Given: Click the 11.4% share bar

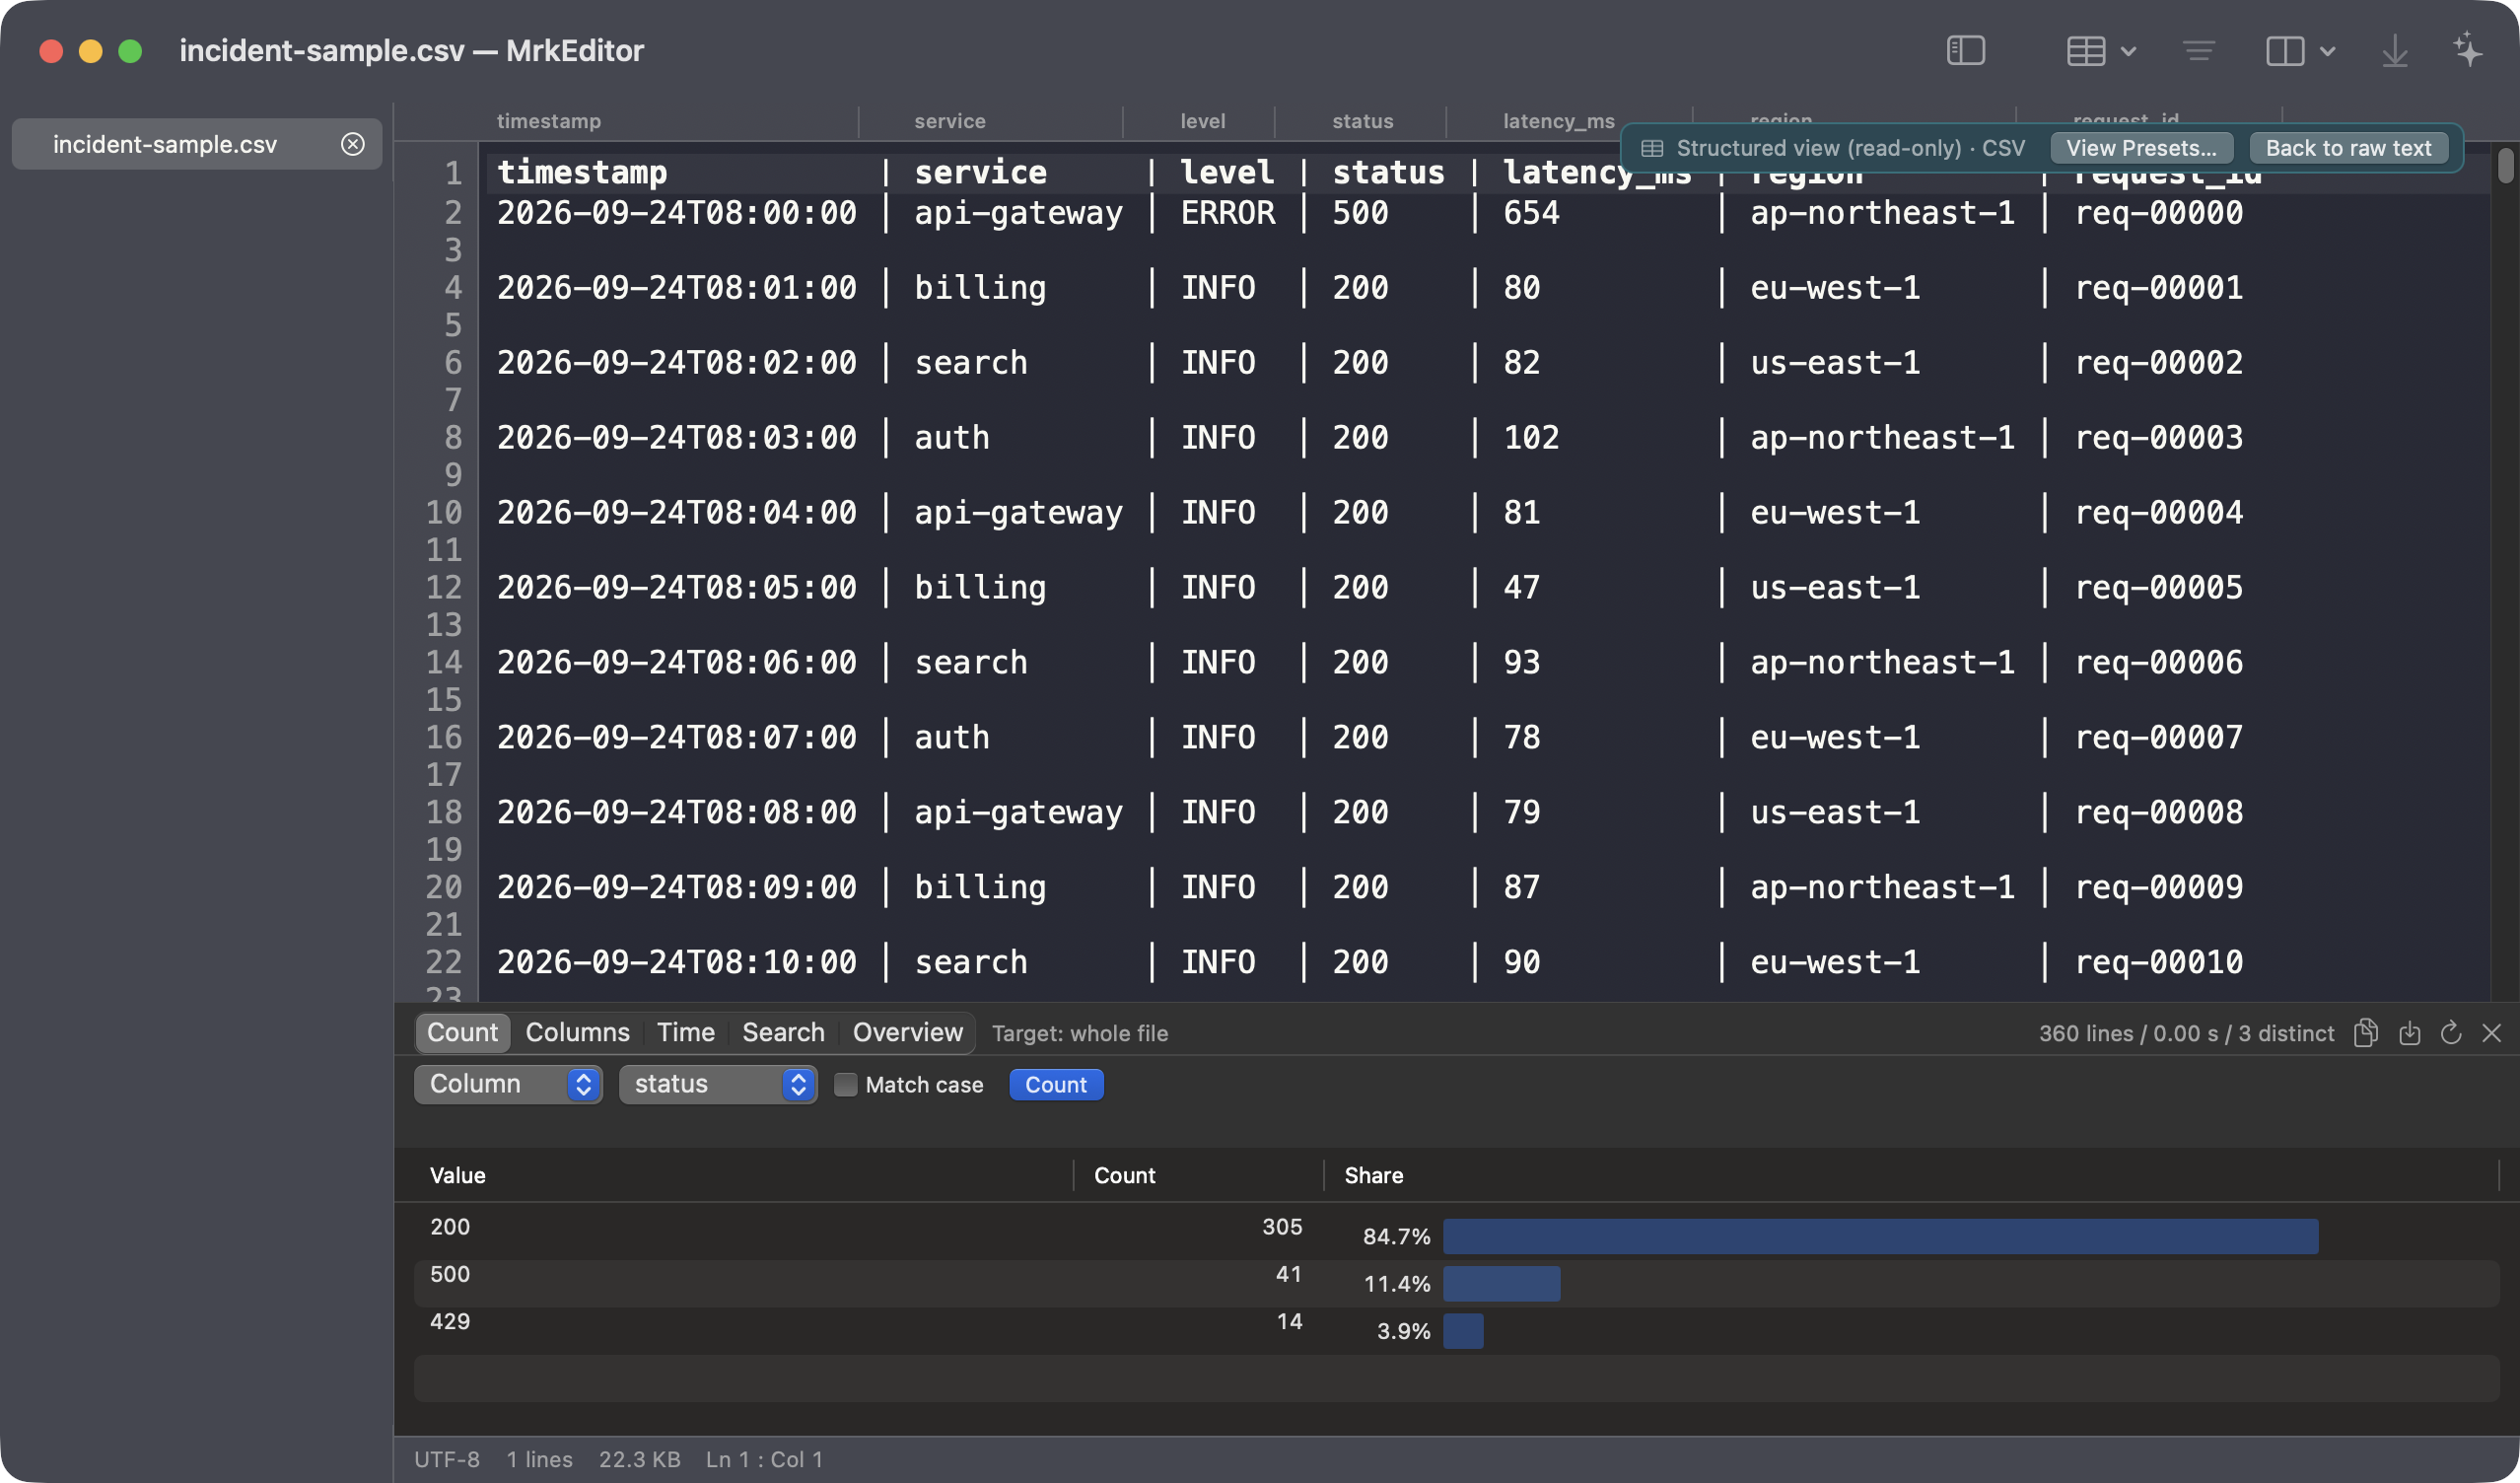Looking at the screenshot, I should coord(1501,1283).
